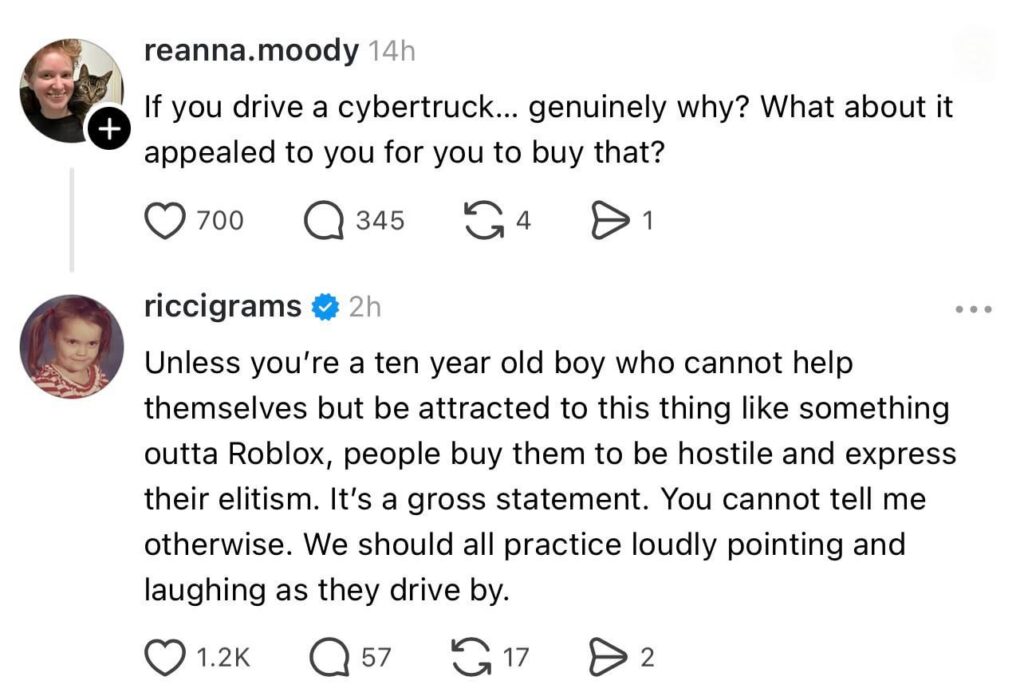Share reanna.moody's post via send icon
Viewport: 1024px width, 696px height.
coord(609,220)
